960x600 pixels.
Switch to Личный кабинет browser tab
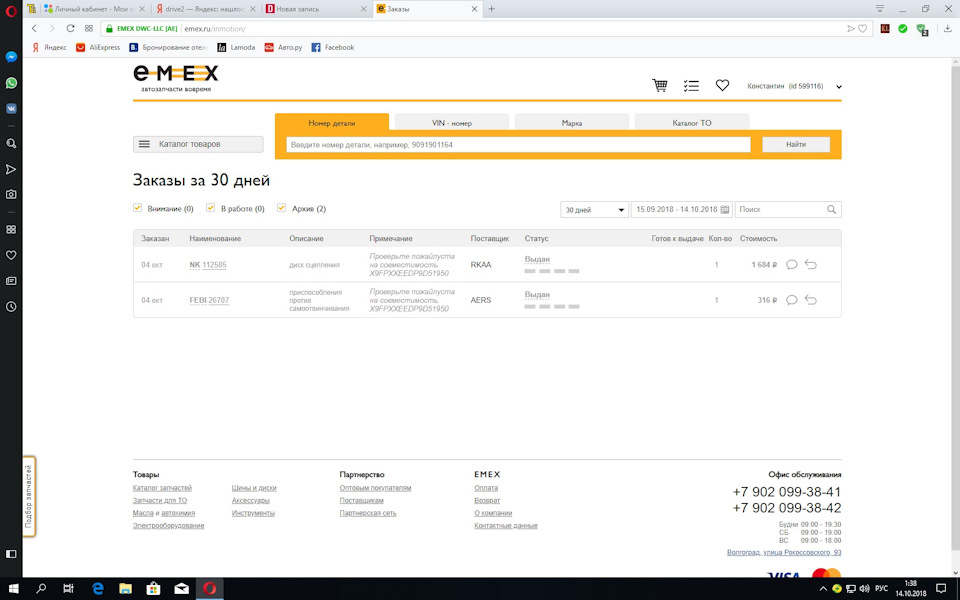tap(92, 9)
